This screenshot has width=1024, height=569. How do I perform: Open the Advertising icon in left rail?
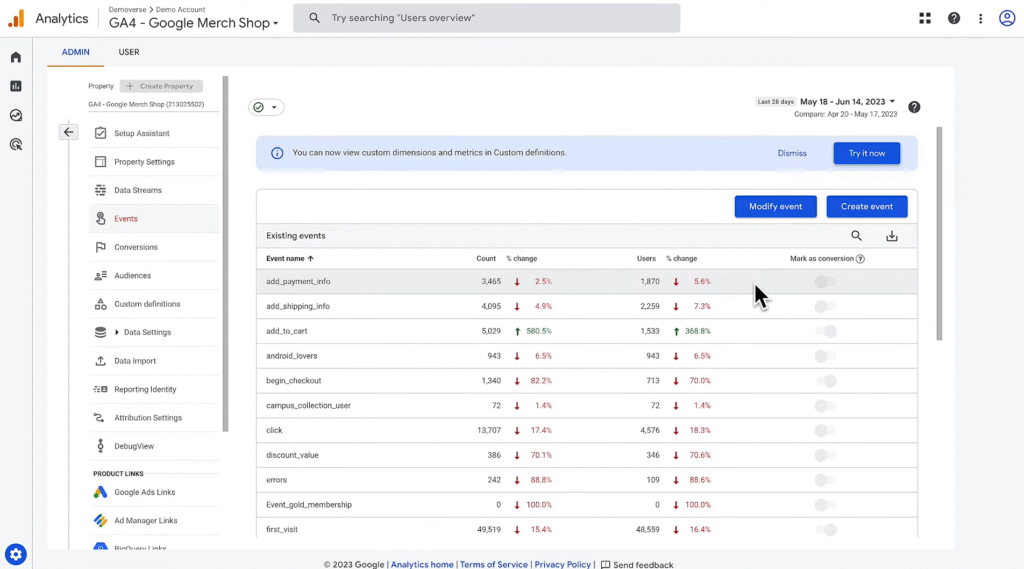pyautogui.click(x=16, y=144)
